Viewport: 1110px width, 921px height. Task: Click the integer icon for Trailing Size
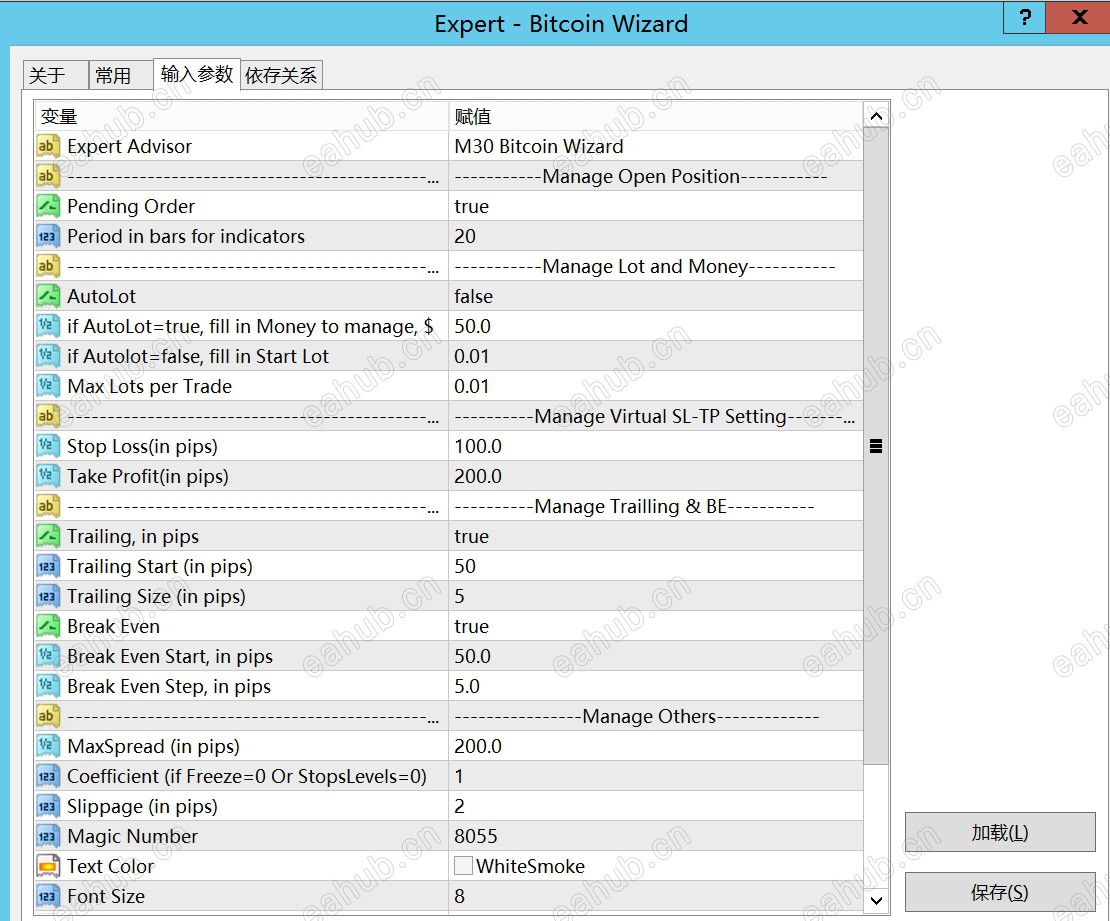(x=47, y=596)
